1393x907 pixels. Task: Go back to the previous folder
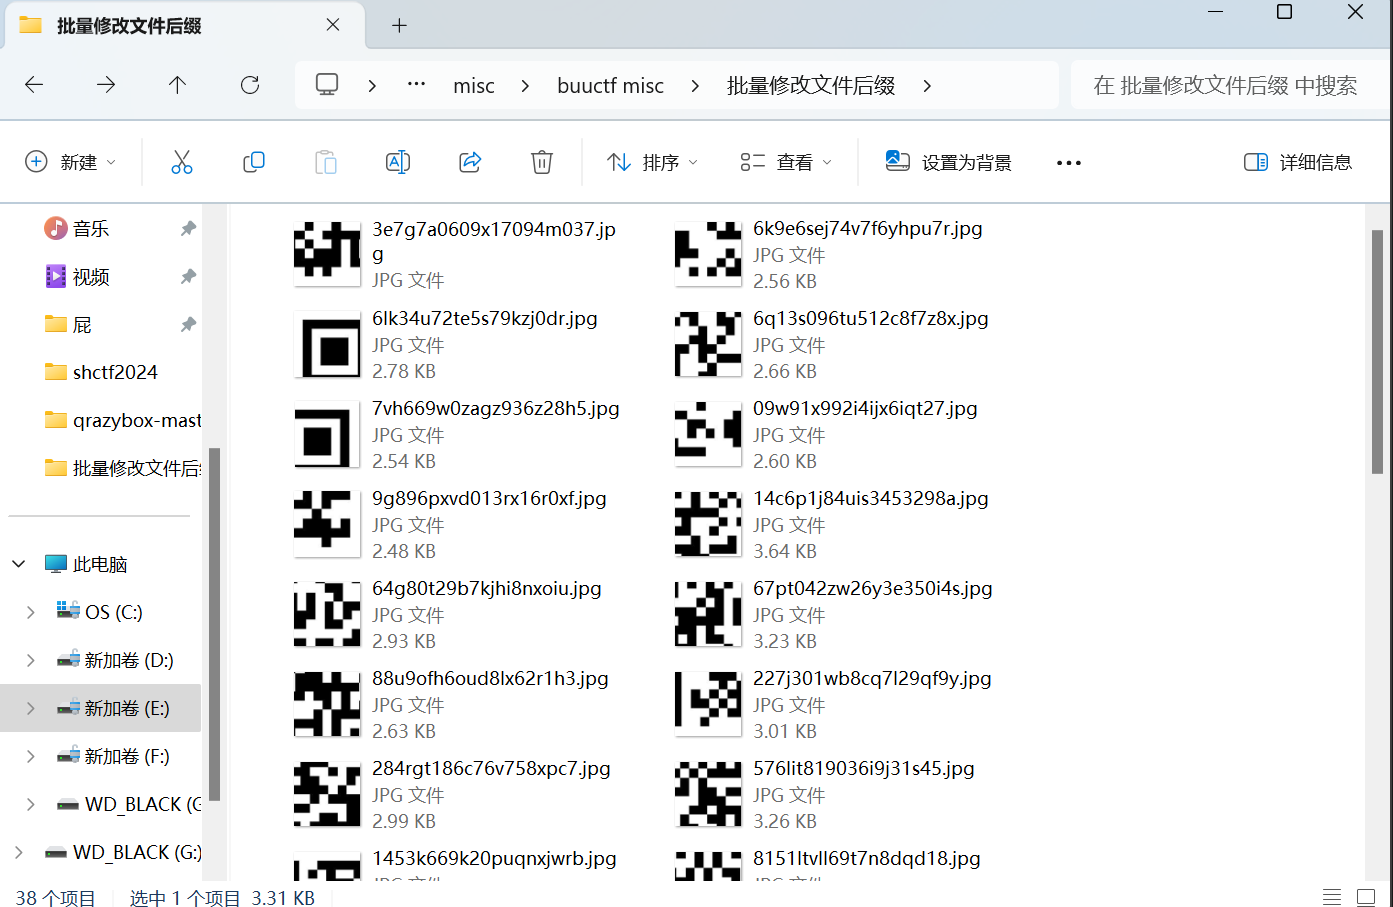coord(34,85)
